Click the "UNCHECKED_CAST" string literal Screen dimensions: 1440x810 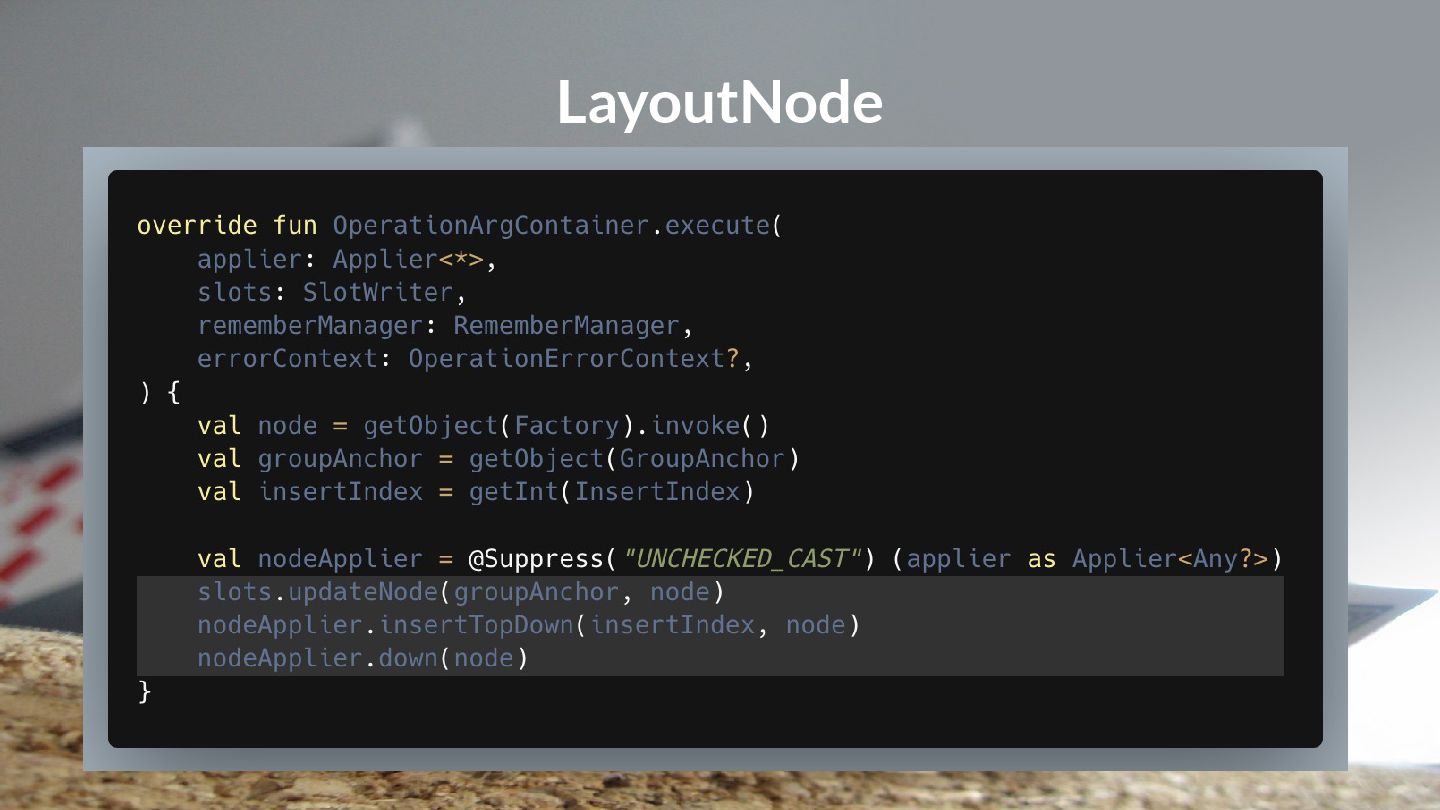click(742, 558)
